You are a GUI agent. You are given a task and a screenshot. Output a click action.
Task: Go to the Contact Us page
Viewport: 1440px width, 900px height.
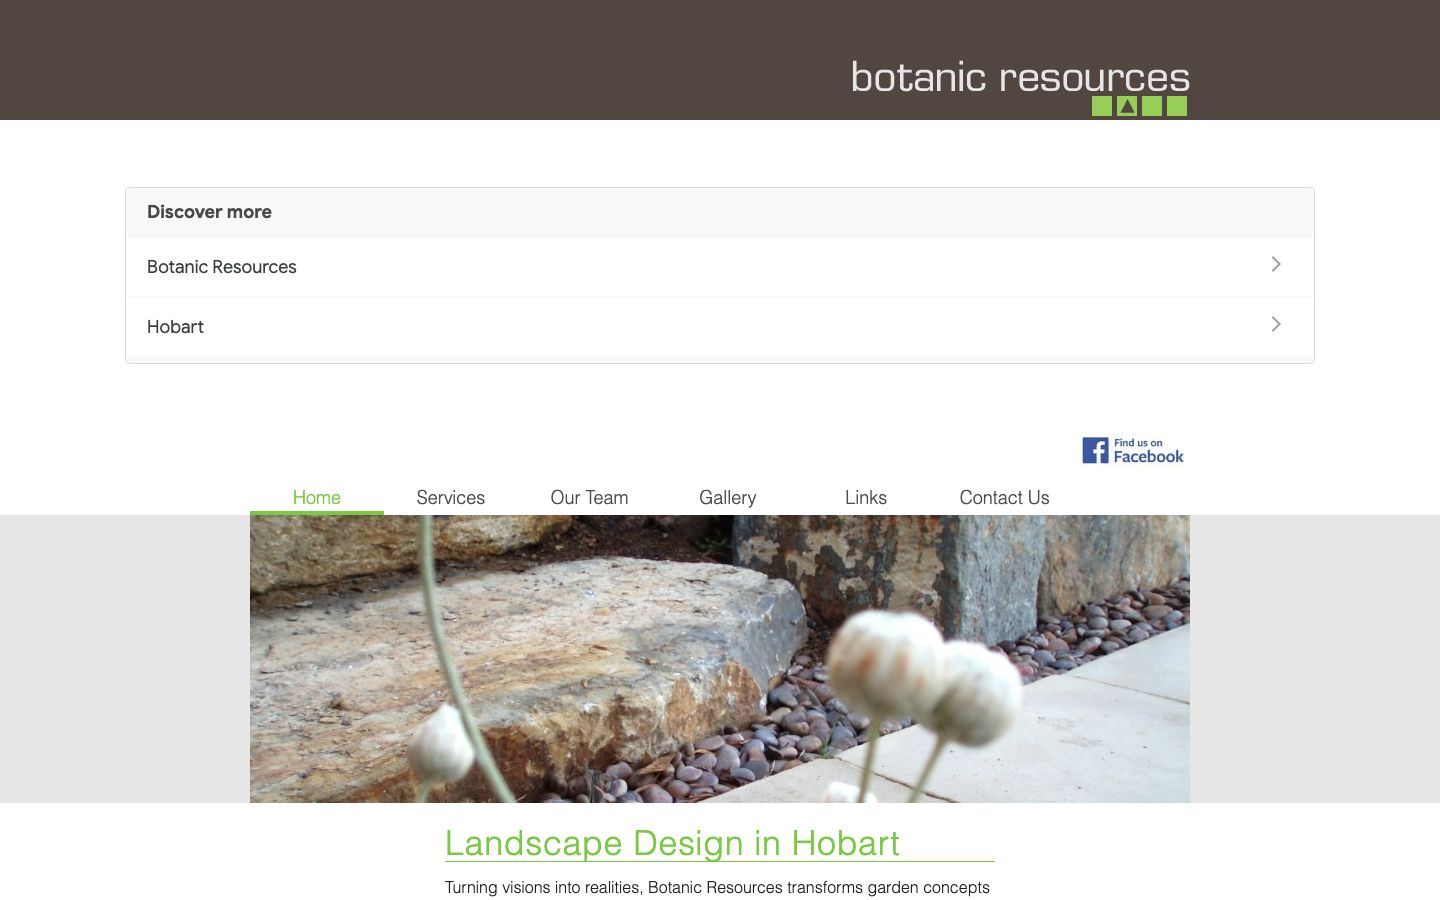coord(1004,497)
